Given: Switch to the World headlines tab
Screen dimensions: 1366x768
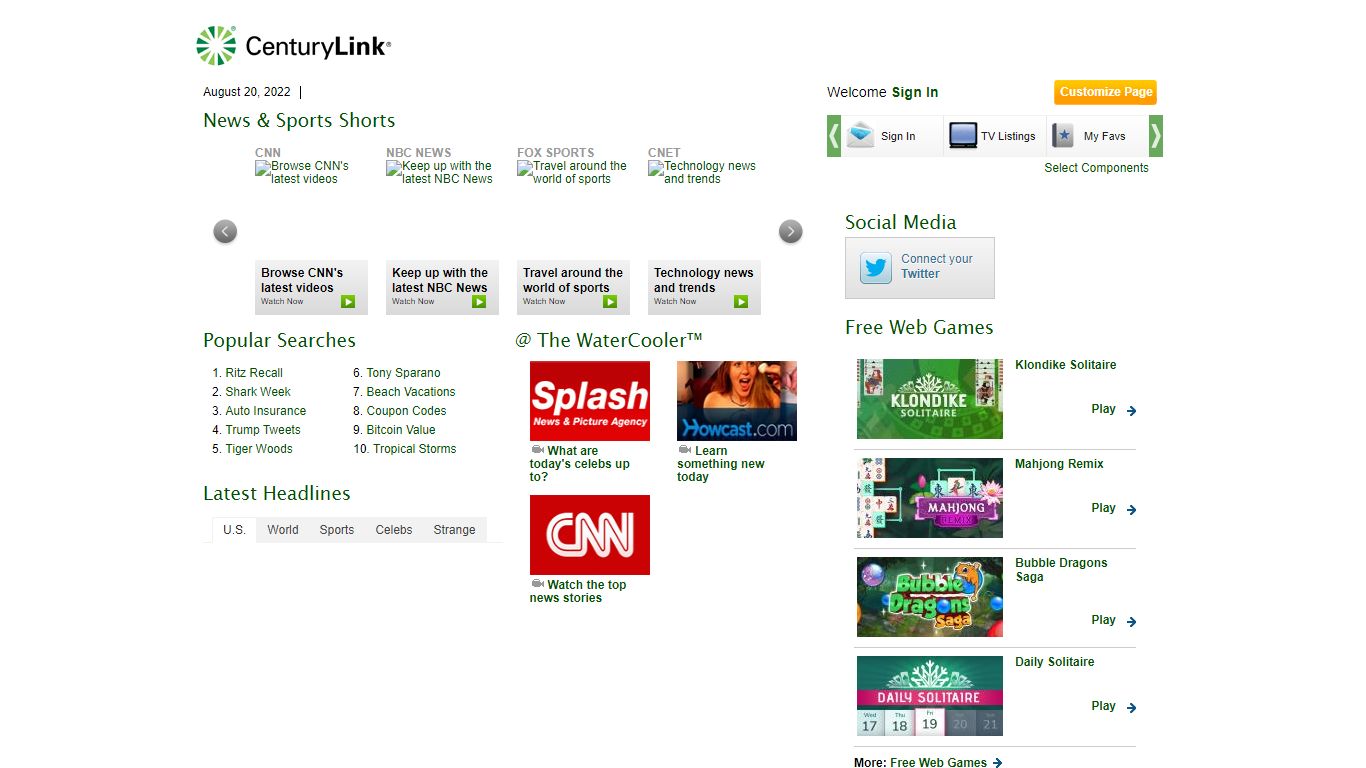Looking at the screenshot, I should coord(283,530).
